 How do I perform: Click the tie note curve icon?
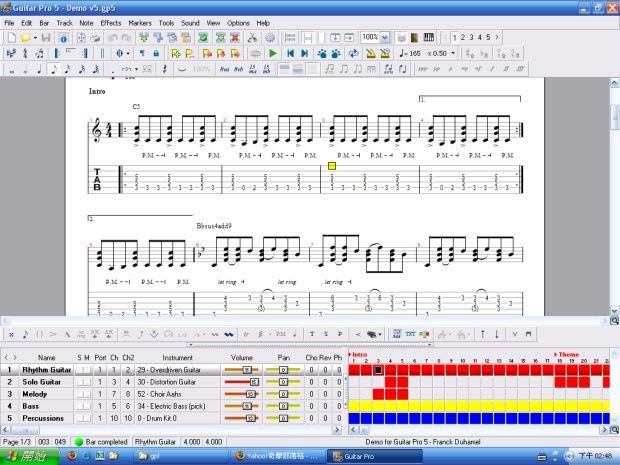(x=181, y=69)
